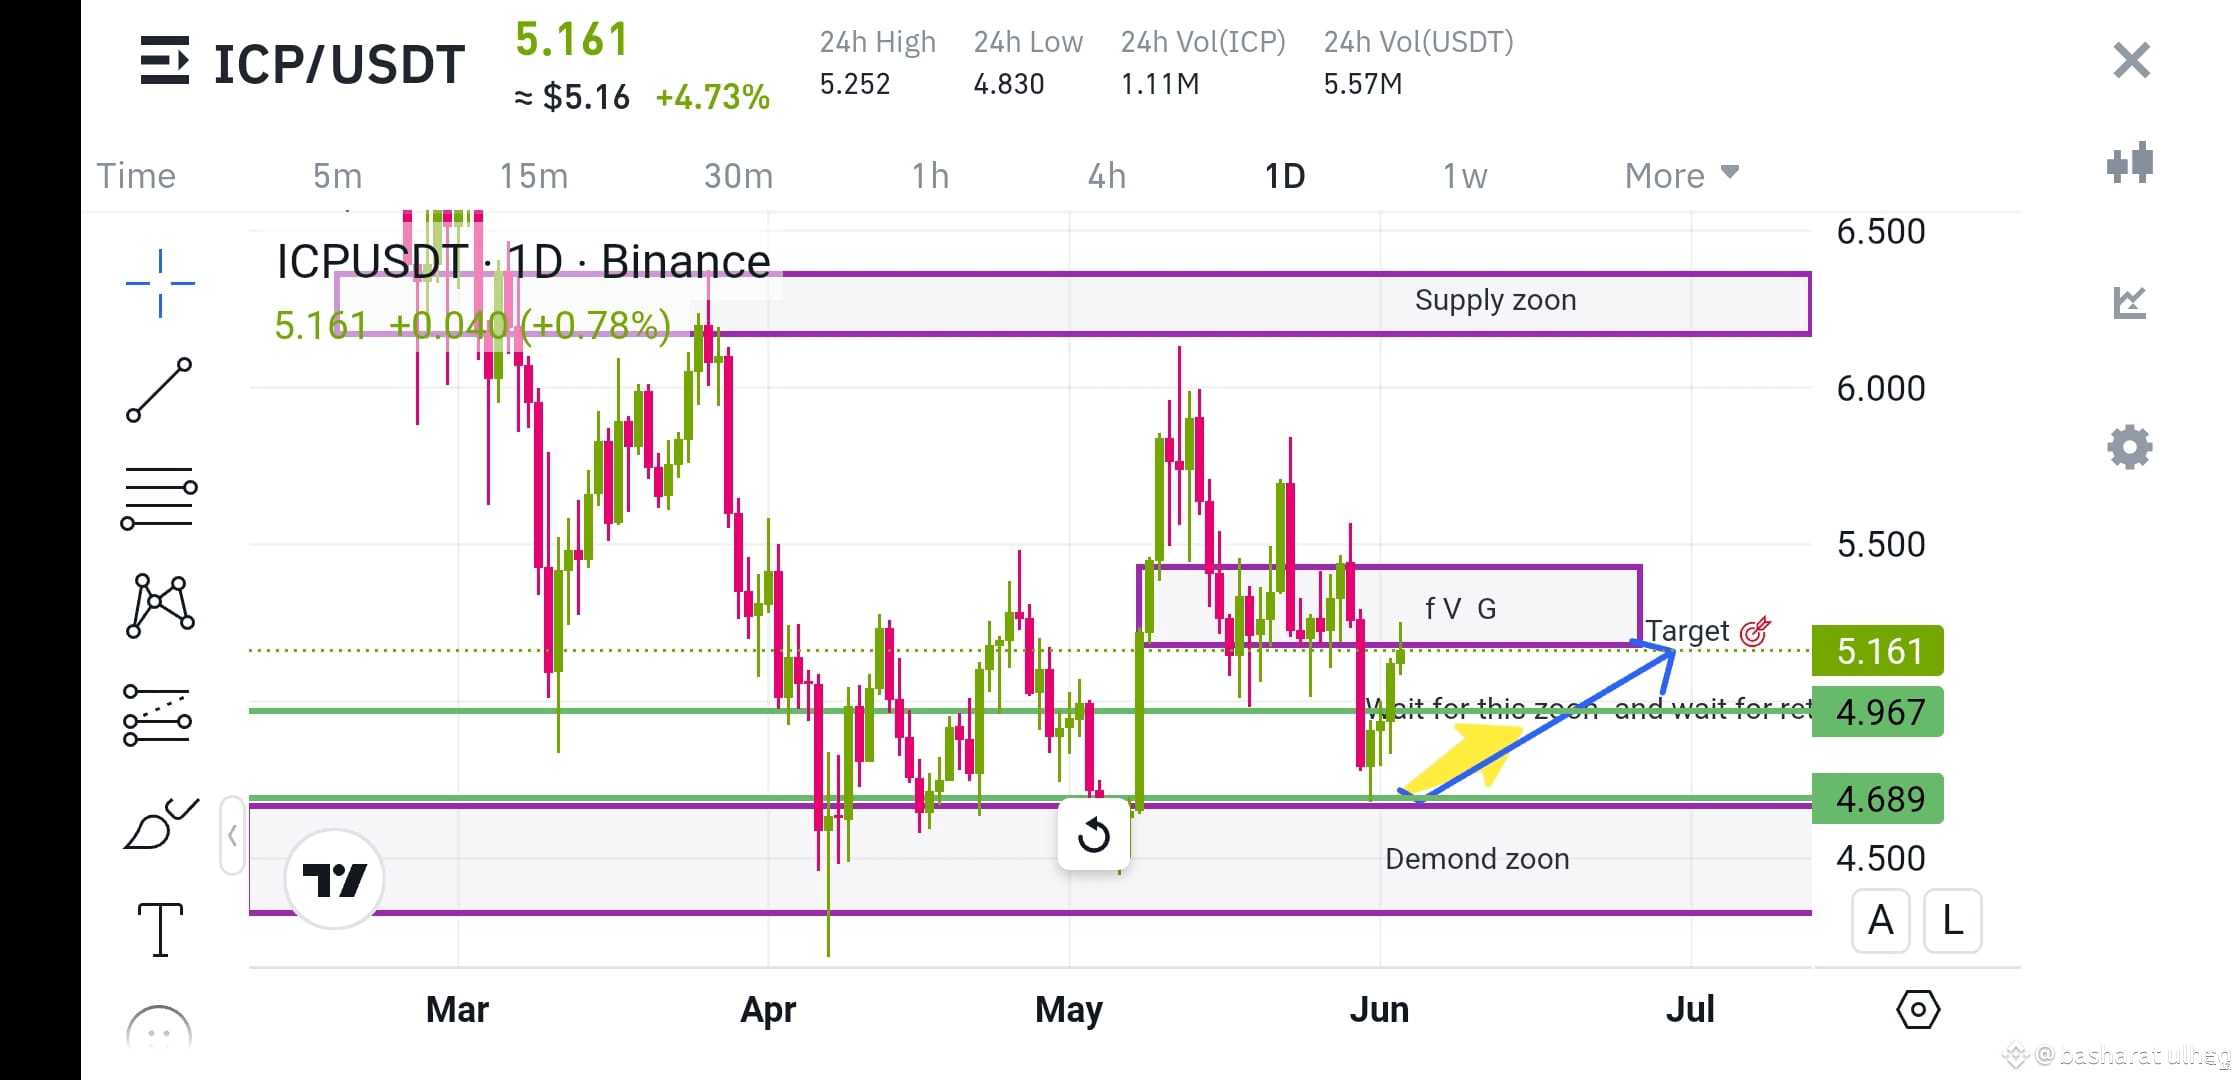Click the Apr date axis label
This screenshot has height=1080, width=2240.
tap(767, 1010)
